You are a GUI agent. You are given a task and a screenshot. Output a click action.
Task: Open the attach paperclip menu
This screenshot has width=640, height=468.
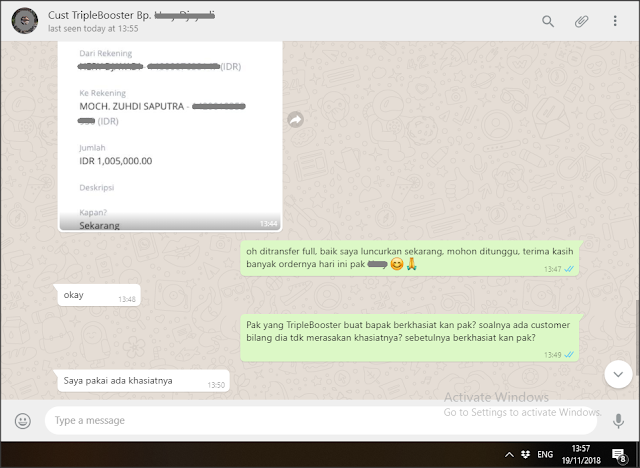[581, 21]
